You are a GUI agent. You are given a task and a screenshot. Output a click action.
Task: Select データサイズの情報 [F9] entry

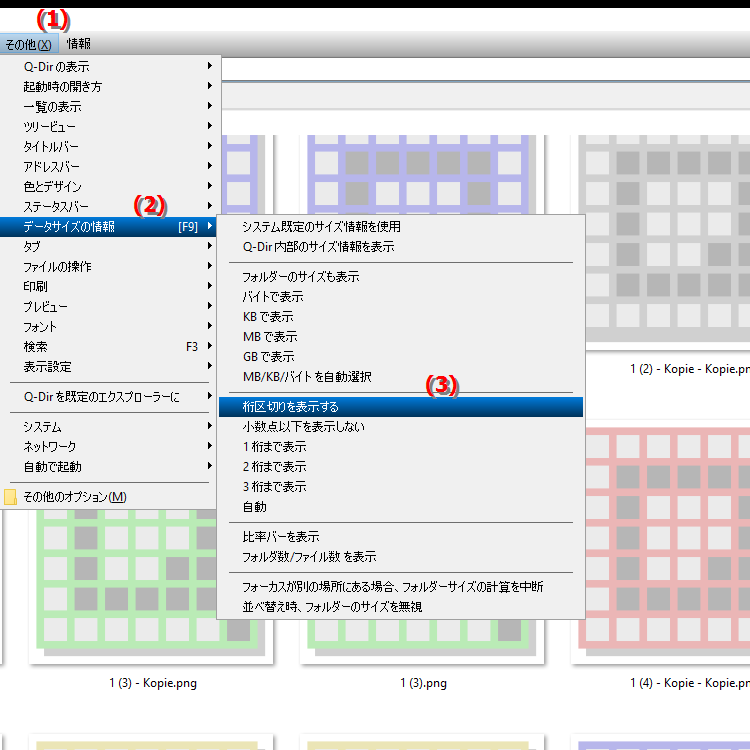point(109,227)
